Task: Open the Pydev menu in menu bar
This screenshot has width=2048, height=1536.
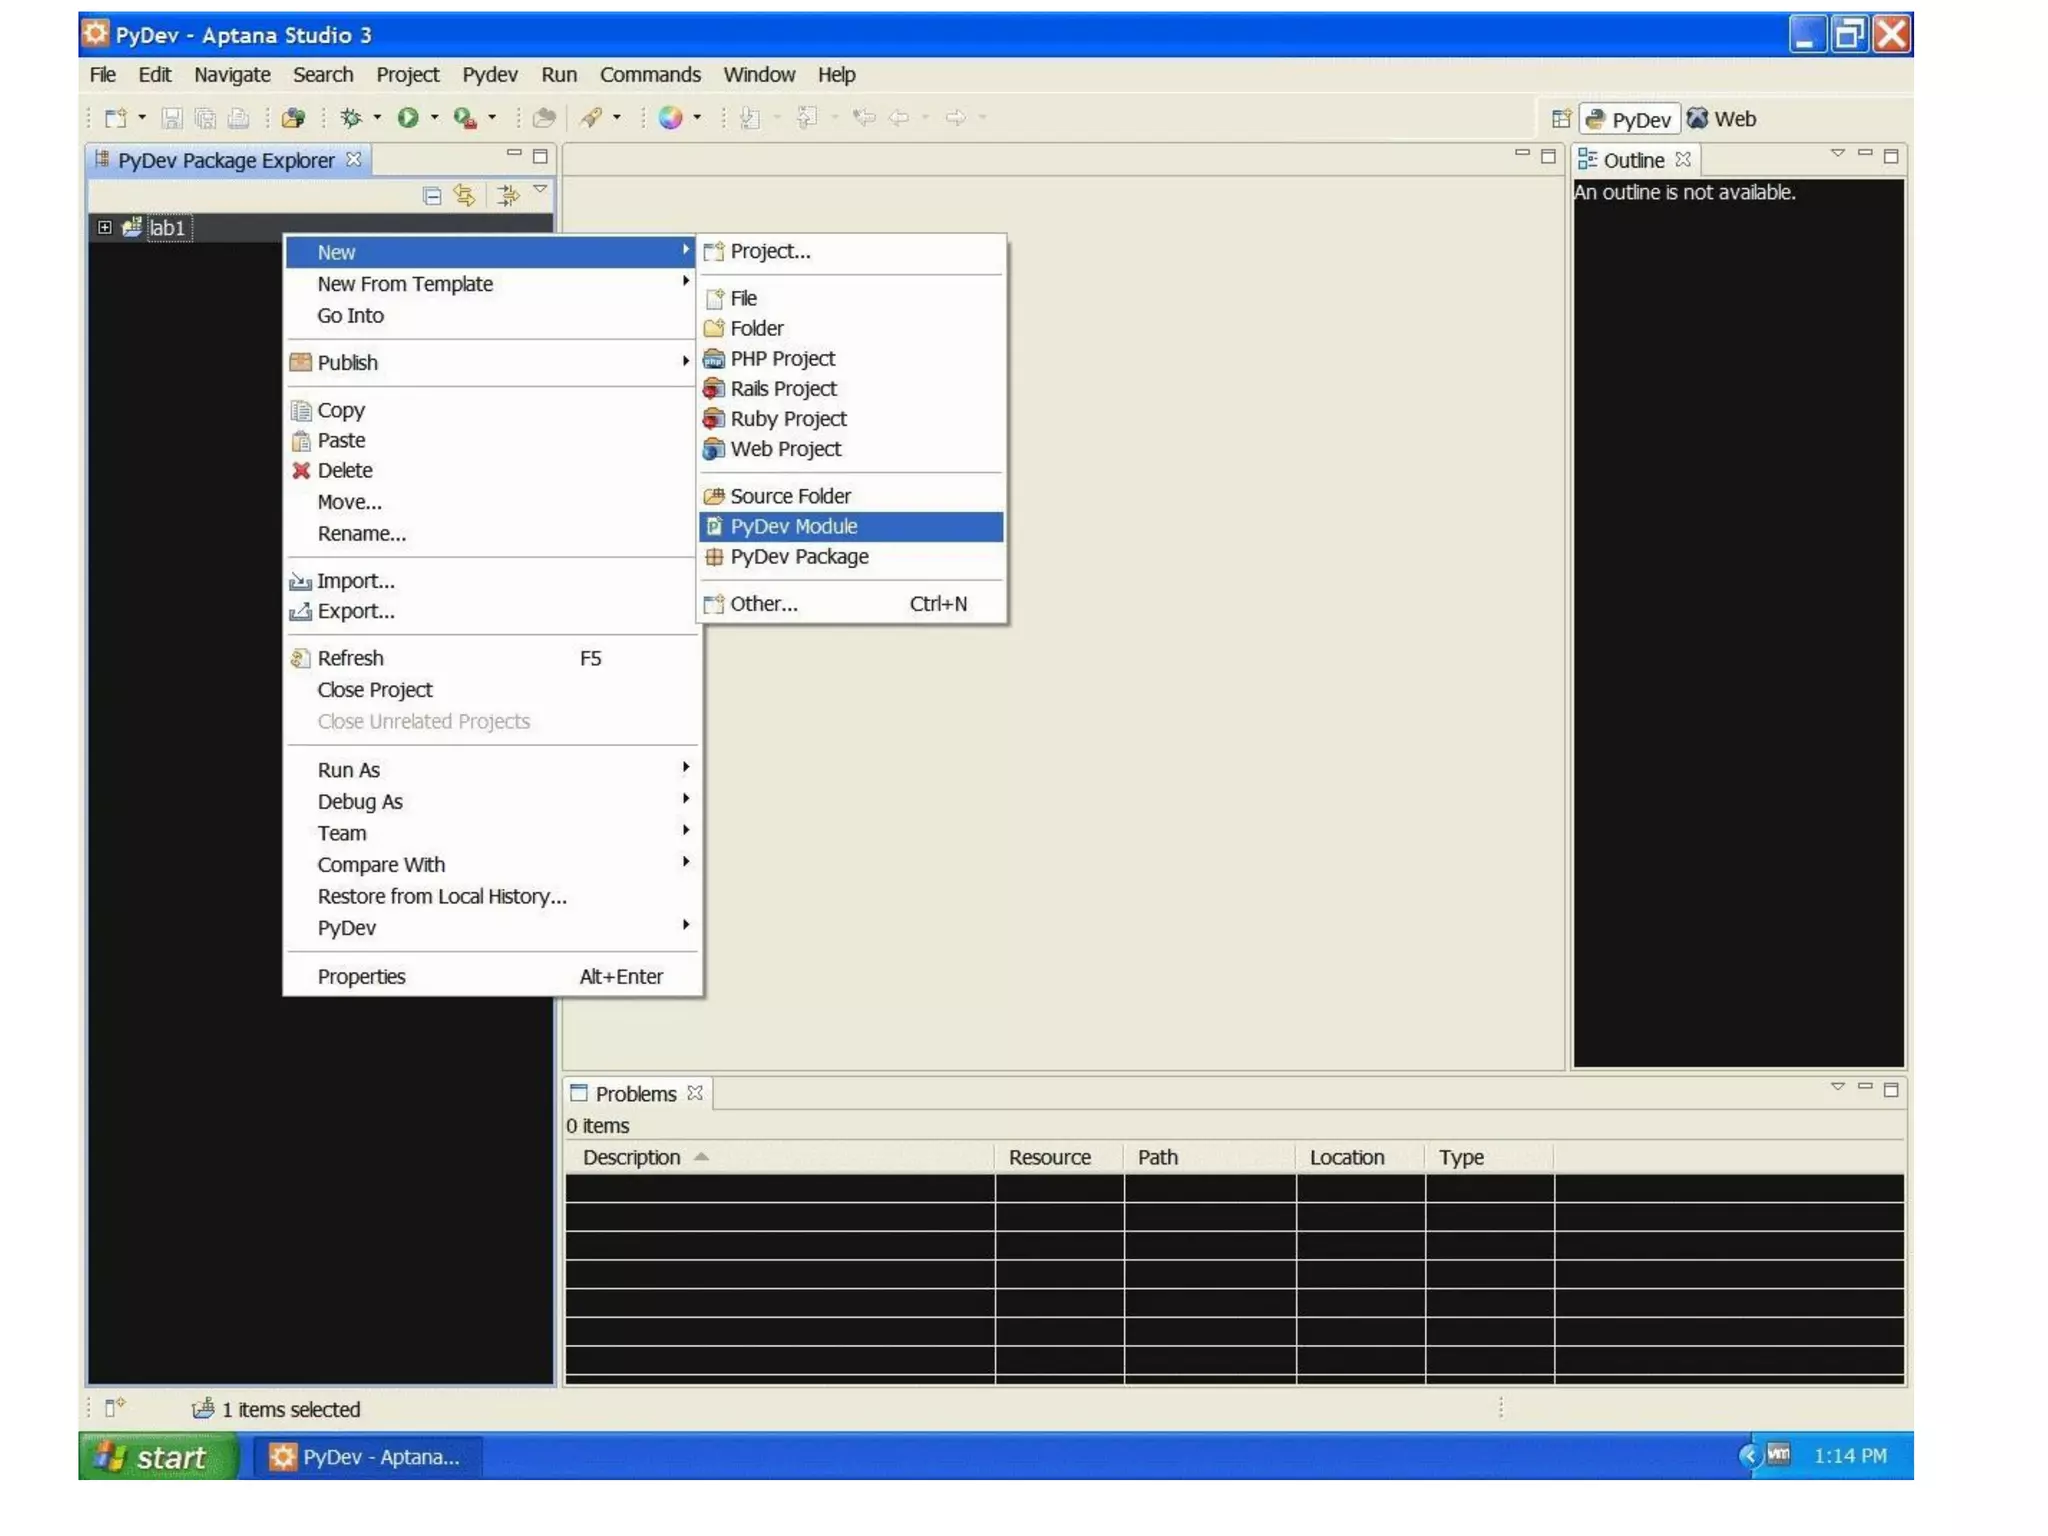Action: click(490, 75)
